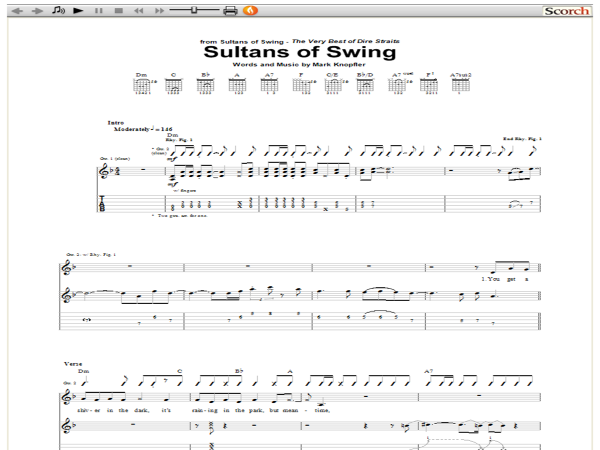
Task: Click the "End Rhy. Fig. 1" marking
Action: (x=522, y=139)
